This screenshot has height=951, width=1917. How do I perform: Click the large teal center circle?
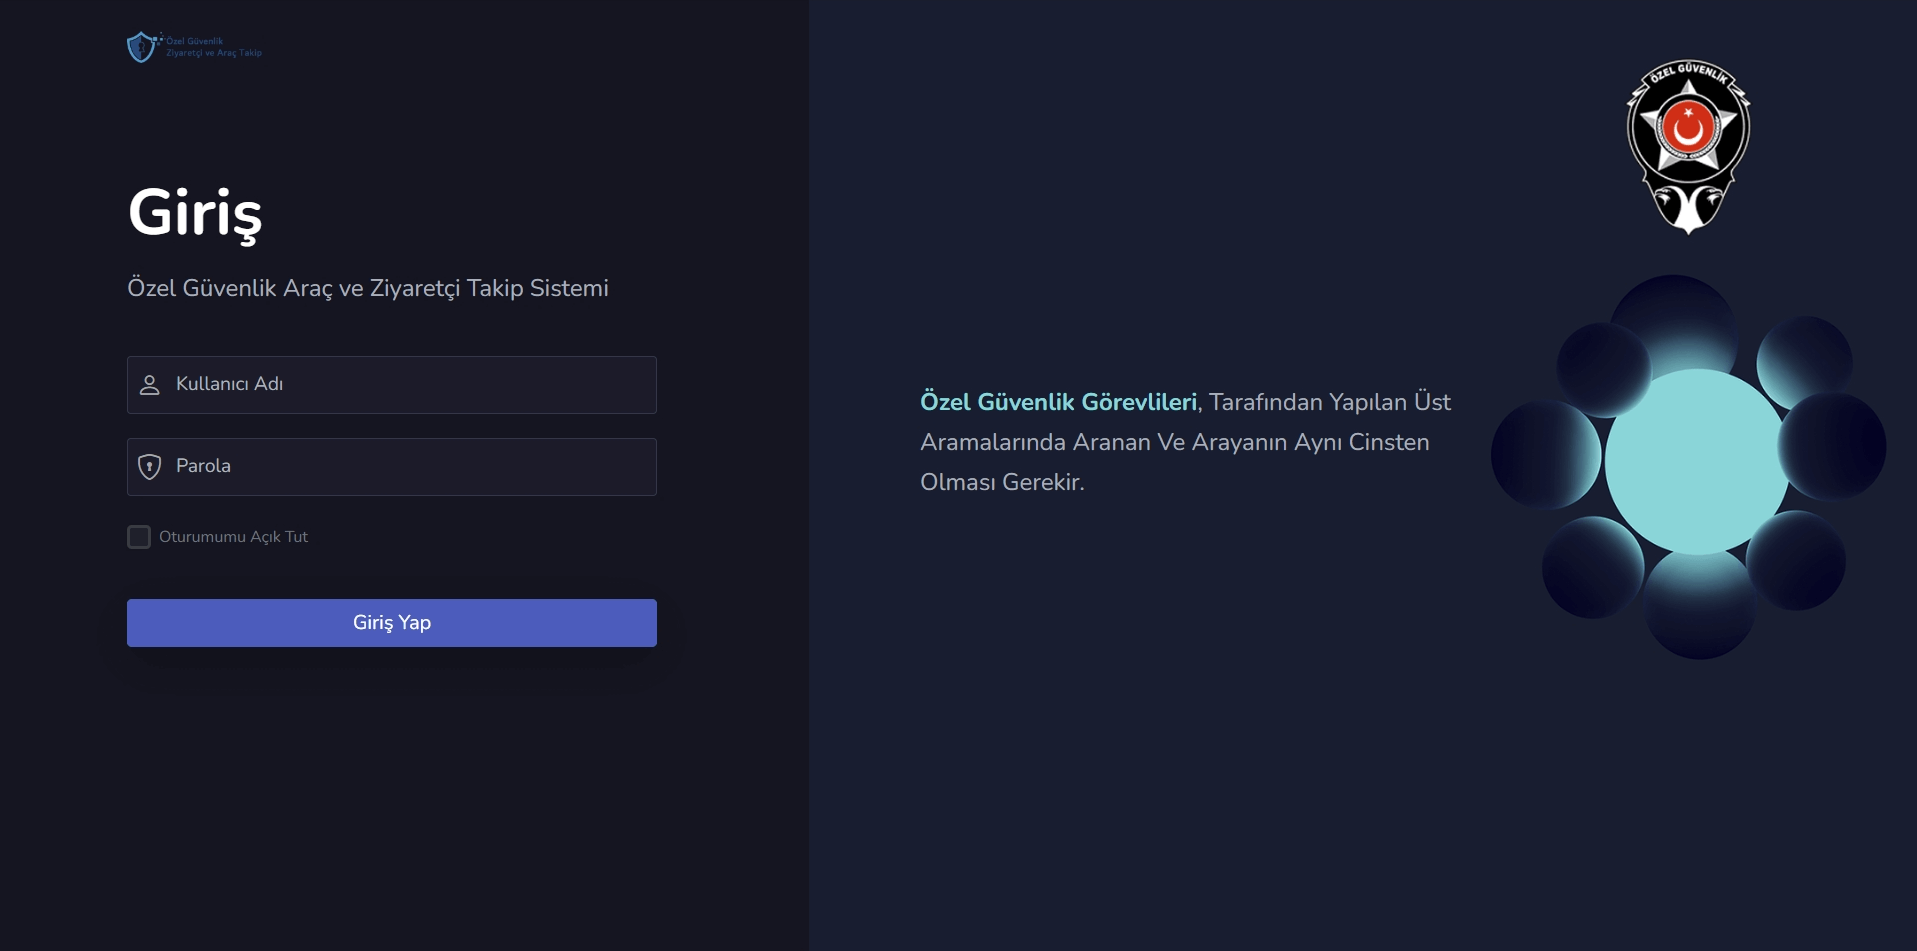[x=1696, y=461]
